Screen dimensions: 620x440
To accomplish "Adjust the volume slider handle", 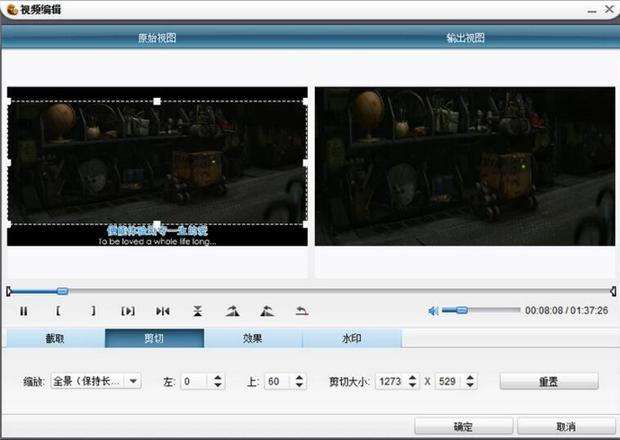I will pos(461,310).
